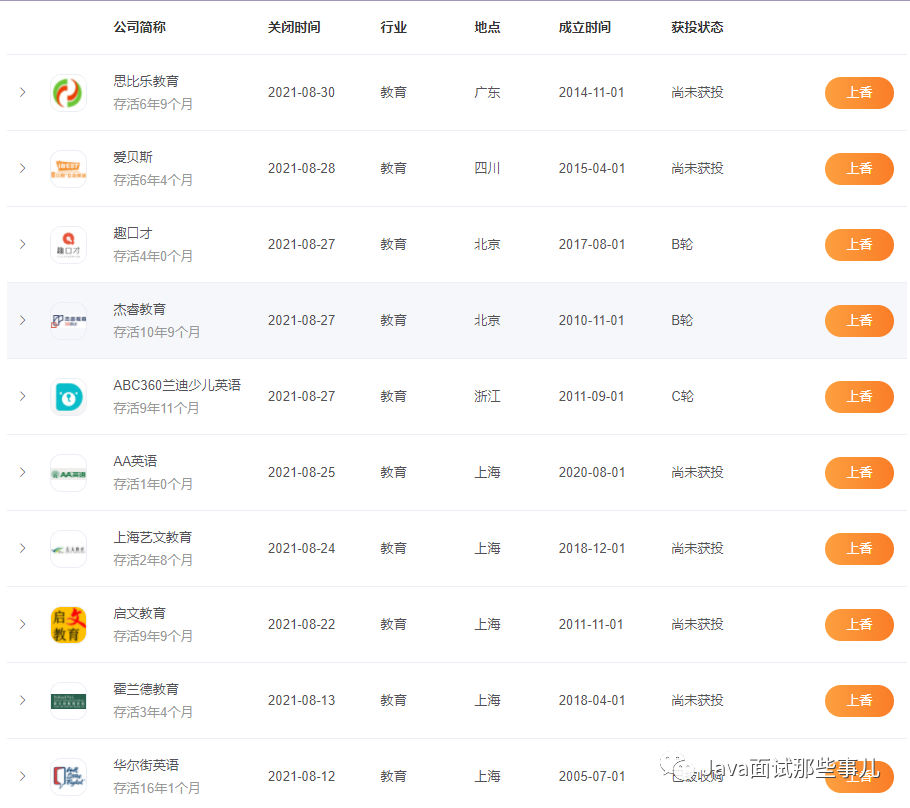Open the 启文教育 yellow logo
910x808 pixels.
[68, 625]
